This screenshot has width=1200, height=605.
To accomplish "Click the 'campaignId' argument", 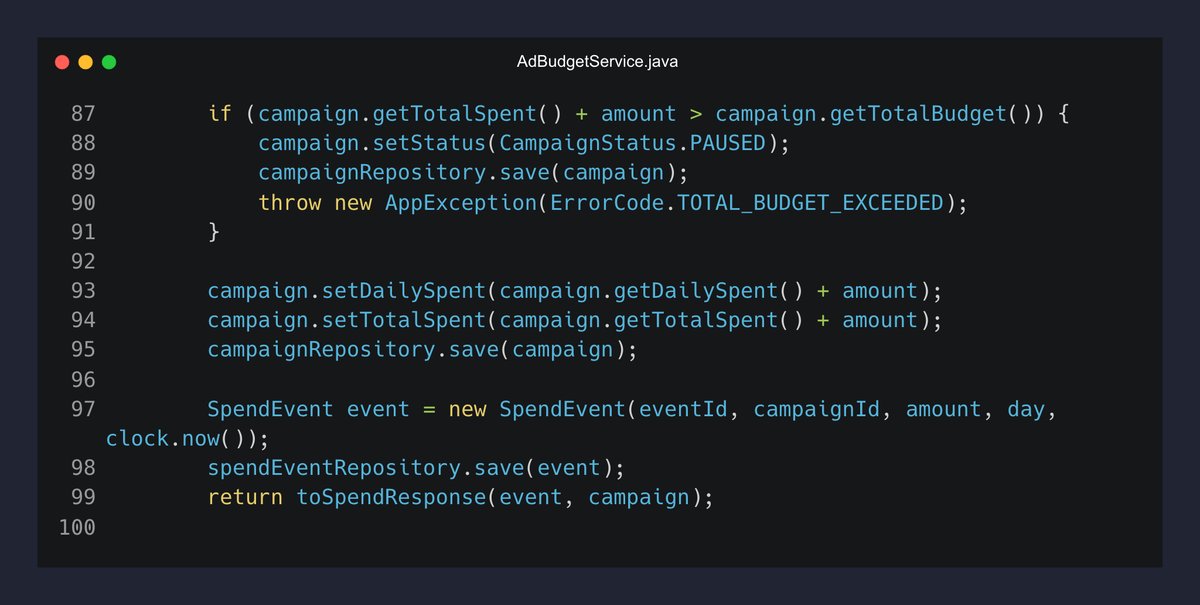I will 817,408.
